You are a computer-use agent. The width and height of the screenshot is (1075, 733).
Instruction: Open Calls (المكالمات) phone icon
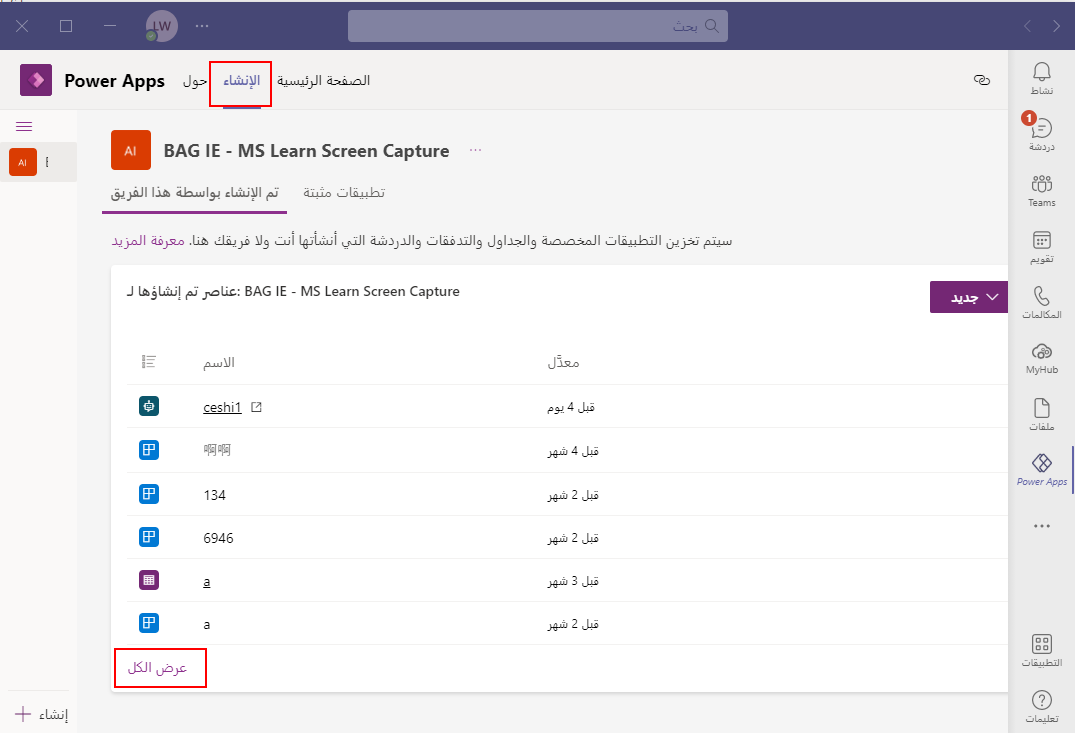click(1041, 302)
